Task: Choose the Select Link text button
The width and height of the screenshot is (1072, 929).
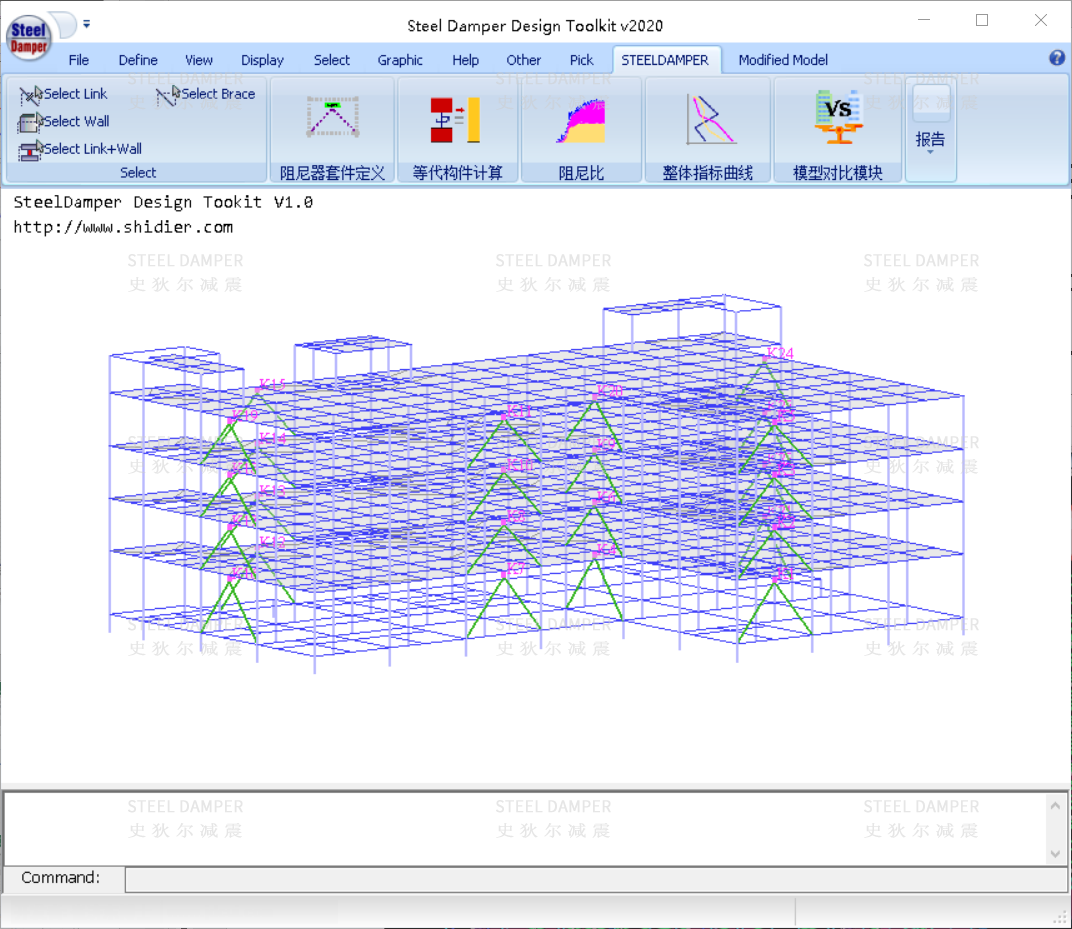Action: 76,94
